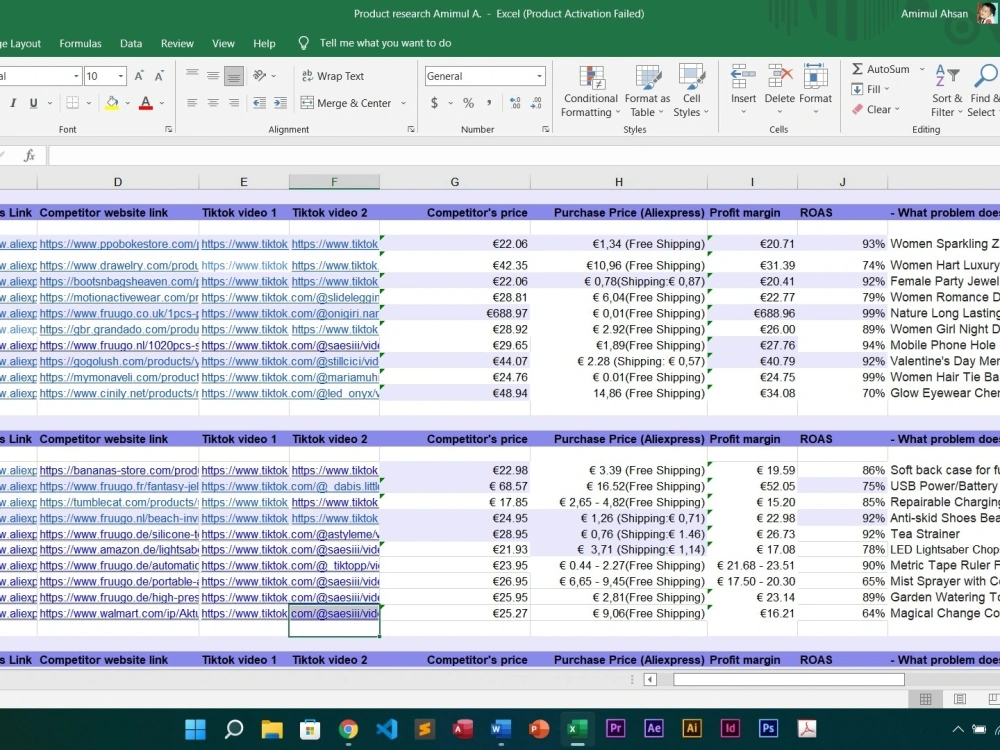Switch to the View tab

pyautogui.click(x=223, y=43)
